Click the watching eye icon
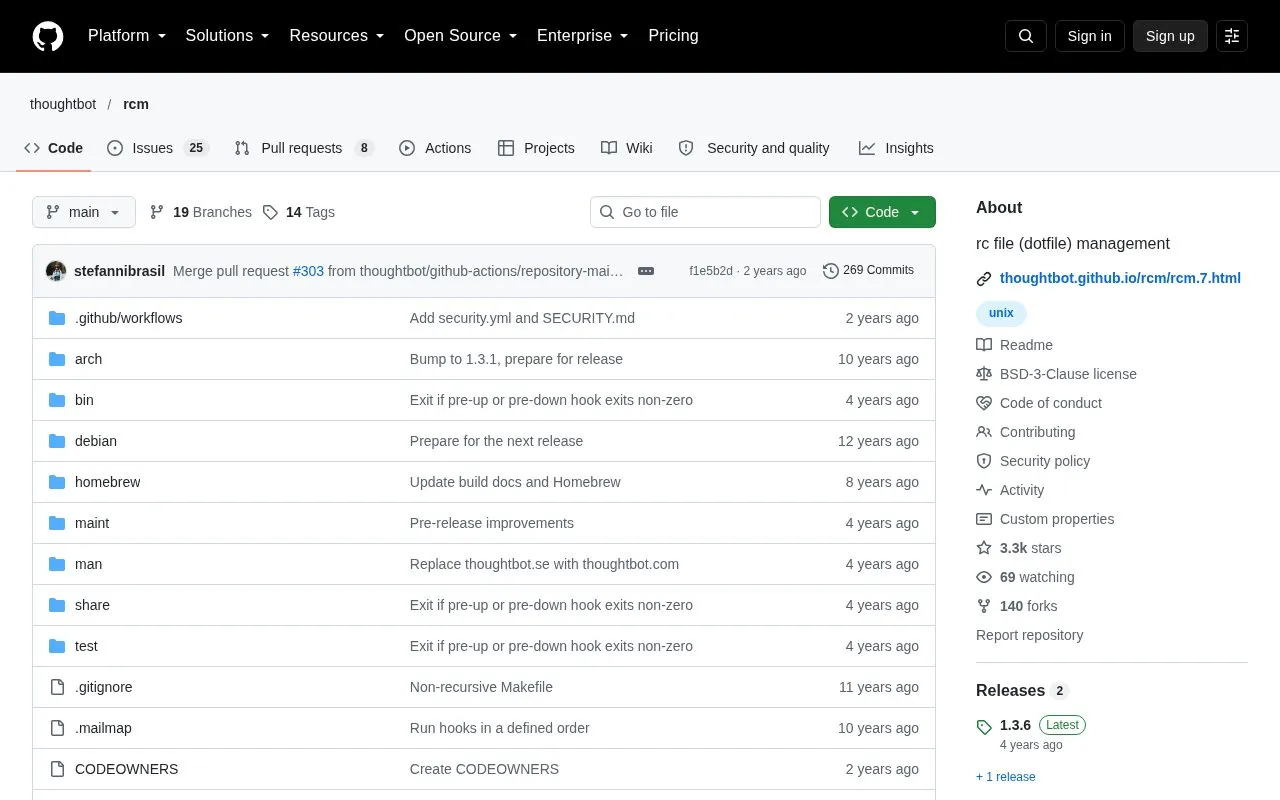 point(984,577)
